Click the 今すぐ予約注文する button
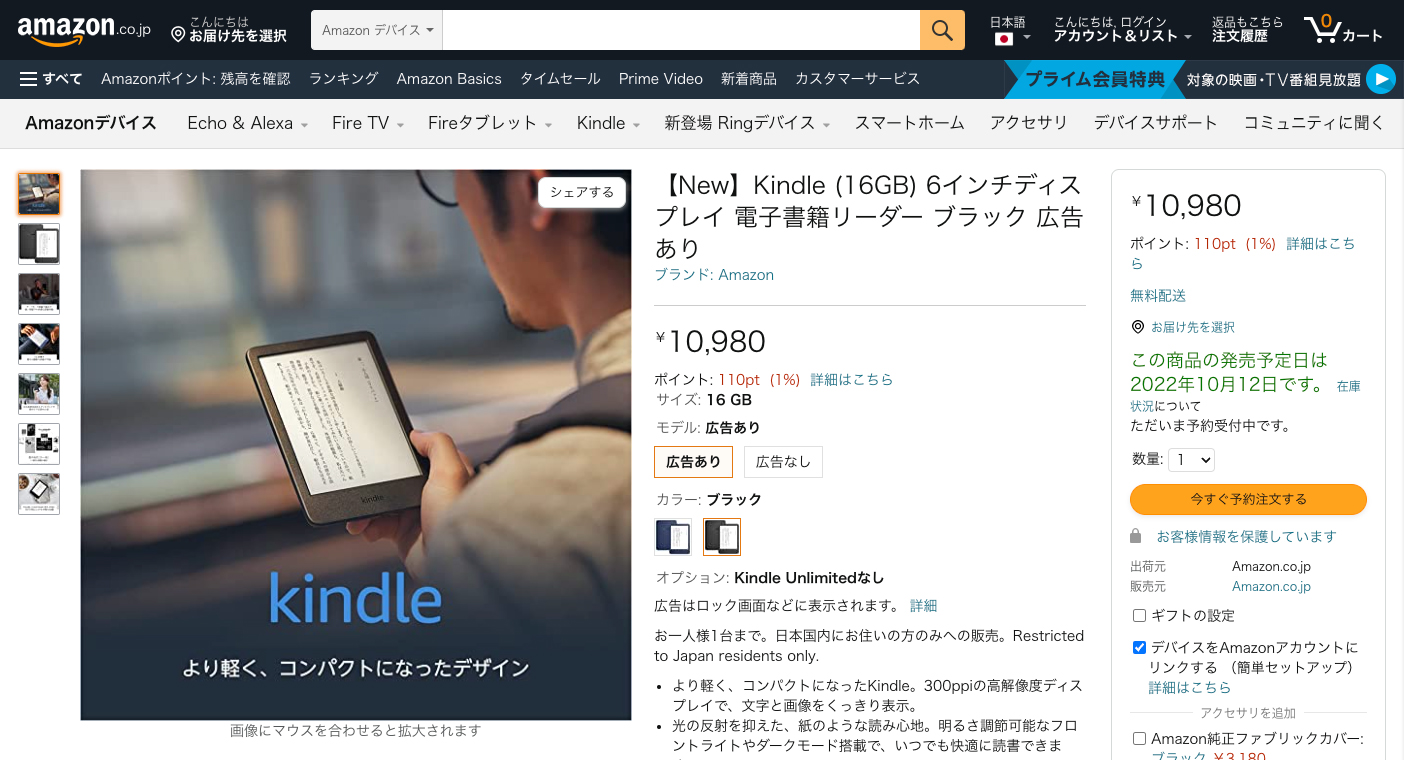The height and width of the screenshot is (760, 1404). pyautogui.click(x=1248, y=499)
